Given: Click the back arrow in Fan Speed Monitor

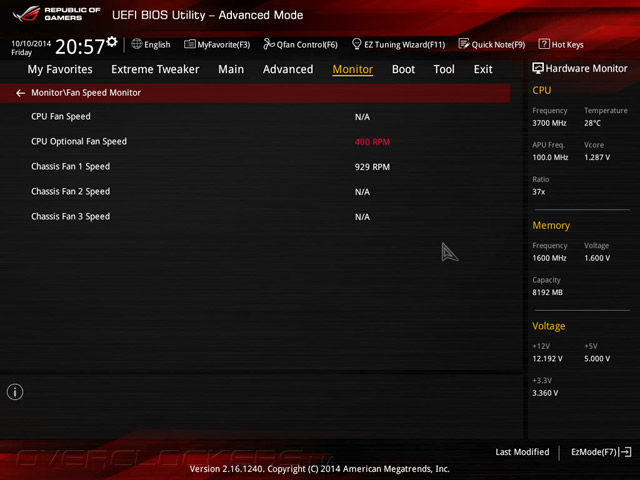Looking at the screenshot, I should pos(20,93).
